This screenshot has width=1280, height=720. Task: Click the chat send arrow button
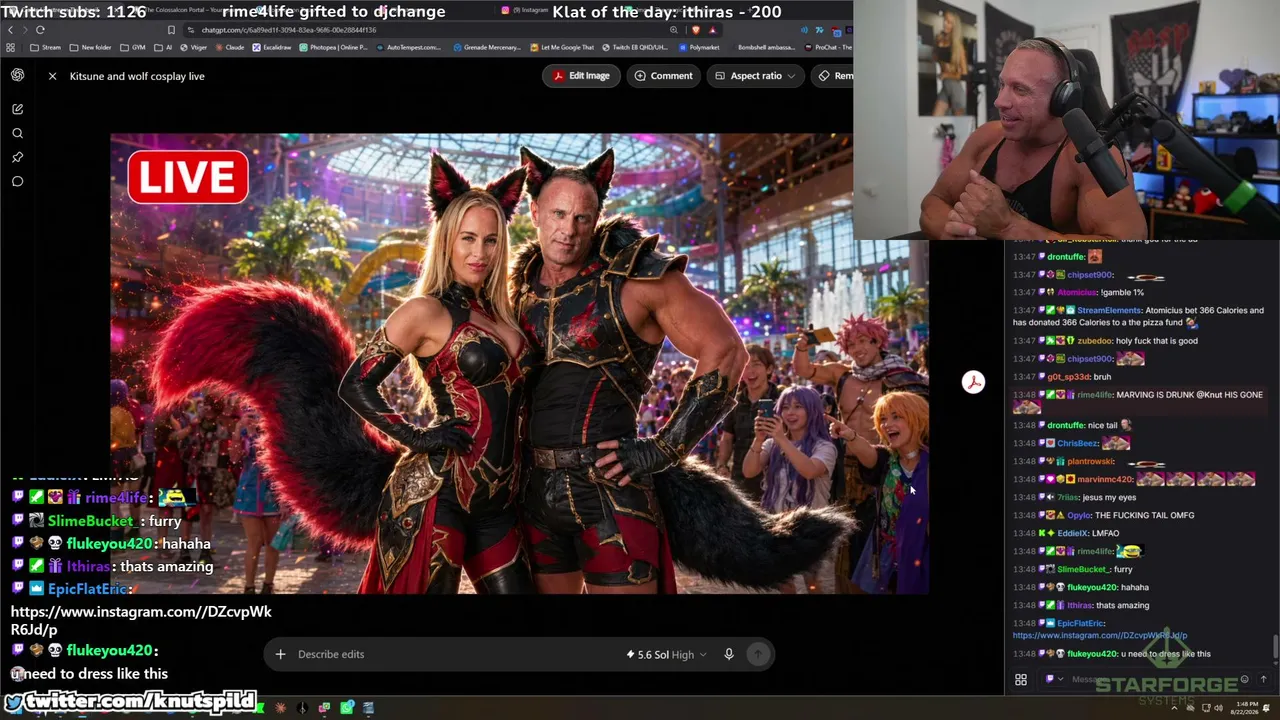point(1263,680)
